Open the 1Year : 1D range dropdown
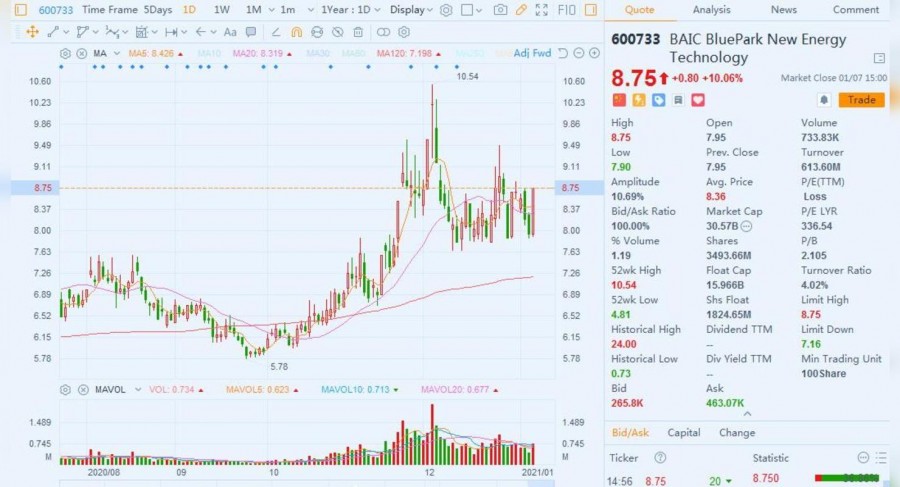 click(x=350, y=10)
